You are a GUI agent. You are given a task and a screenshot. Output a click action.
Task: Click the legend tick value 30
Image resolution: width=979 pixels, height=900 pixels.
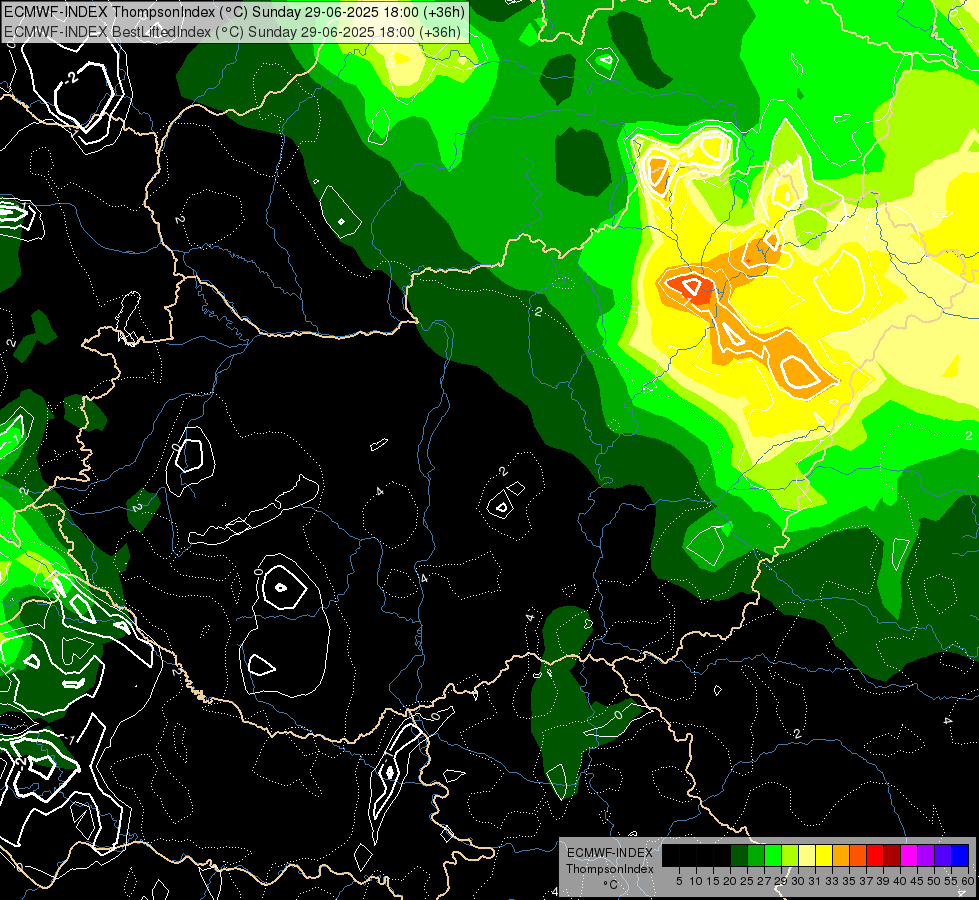(798, 881)
